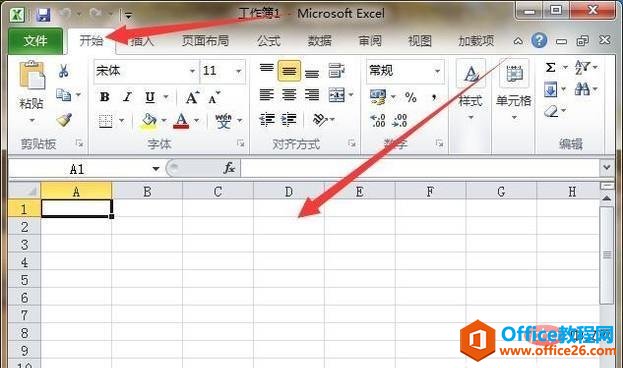Open Excel Help question mark

point(539,41)
